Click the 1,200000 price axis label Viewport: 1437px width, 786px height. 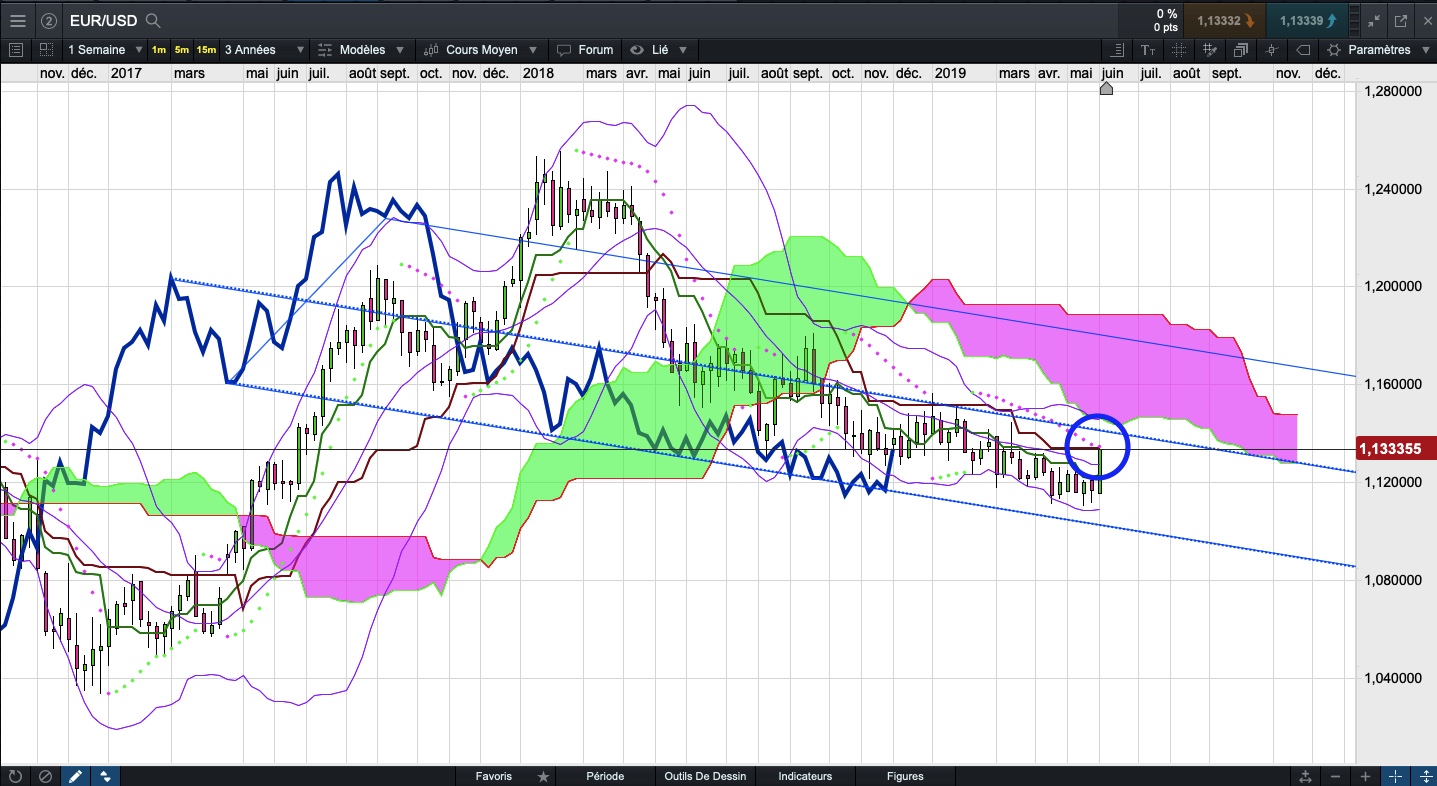(1391, 288)
